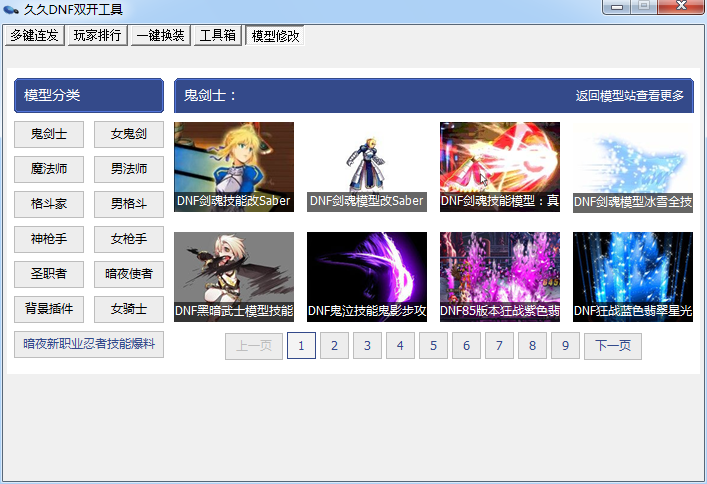Open the 女骑士 category
707x484 pixels.
[x=129, y=309]
